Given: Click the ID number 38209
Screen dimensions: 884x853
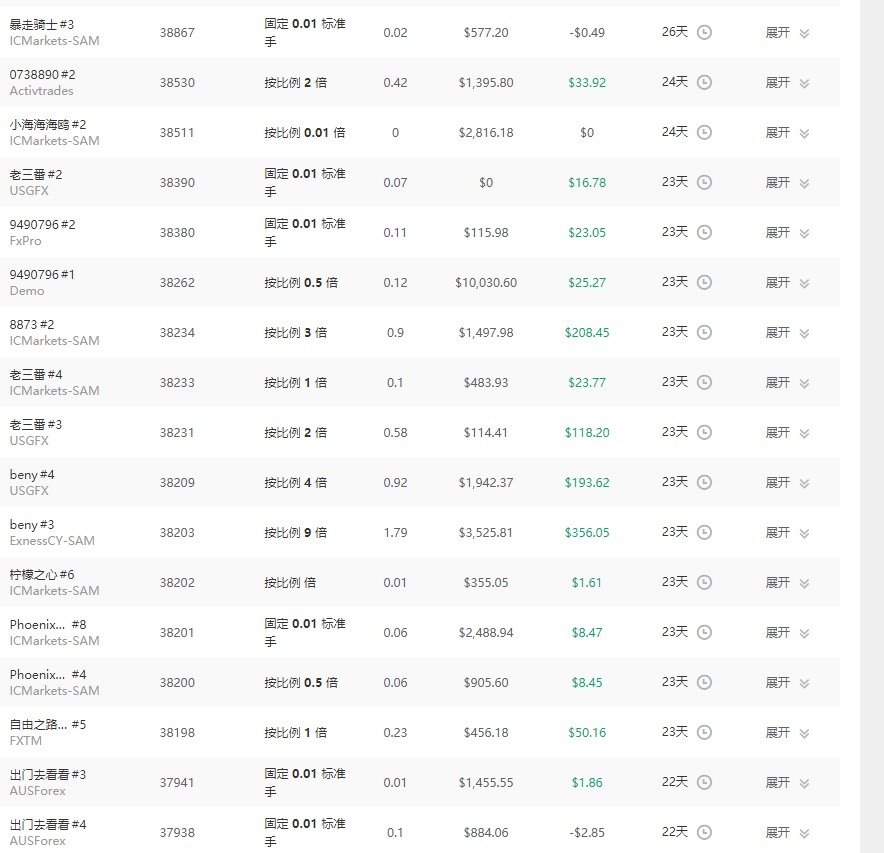Looking at the screenshot, I should click(177, 483).
